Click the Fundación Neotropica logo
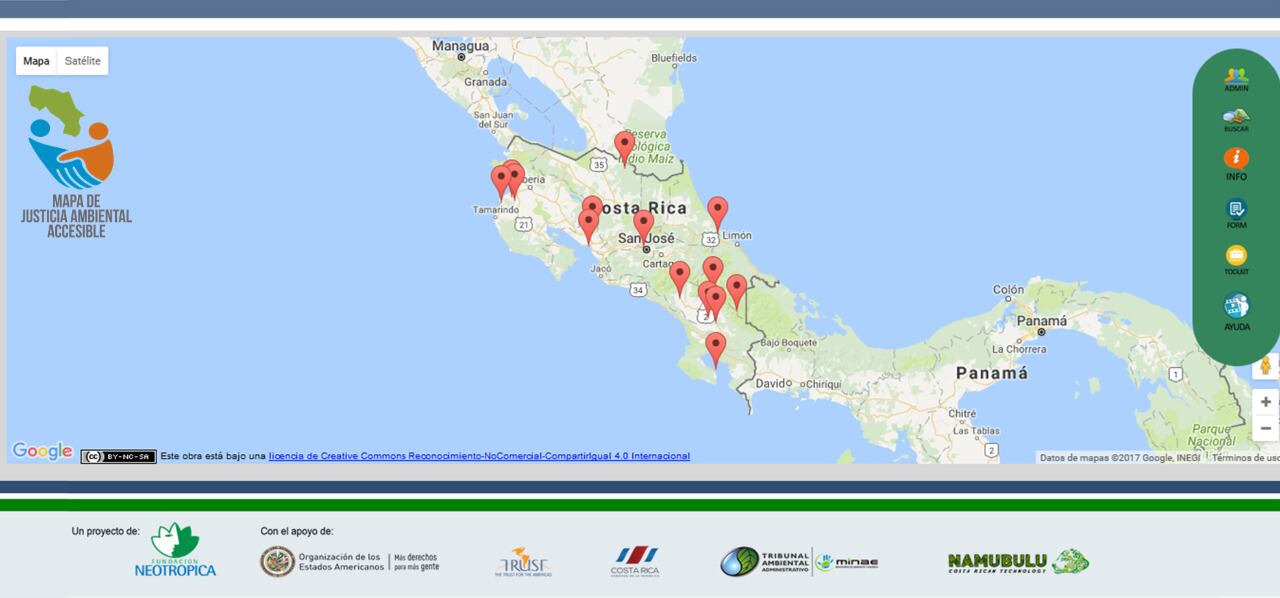Image resolution: width=1280 pixels, height=598 pixels. 175,551
